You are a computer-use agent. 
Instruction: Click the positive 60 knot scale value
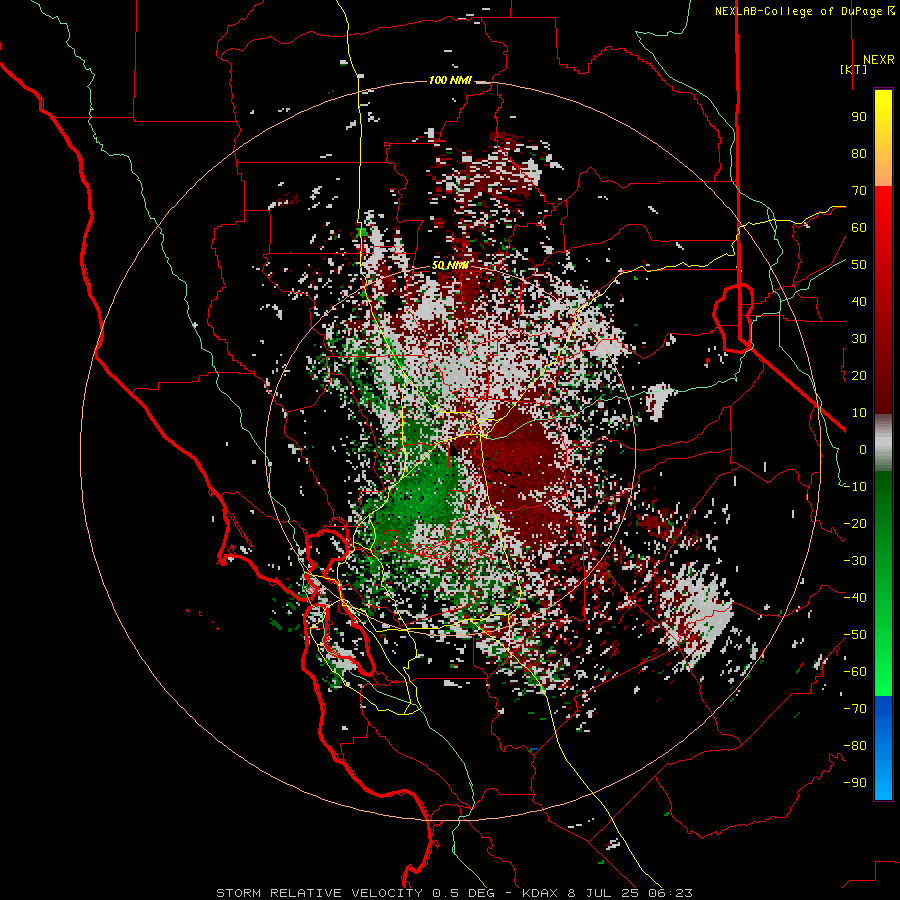click(859, 228)
